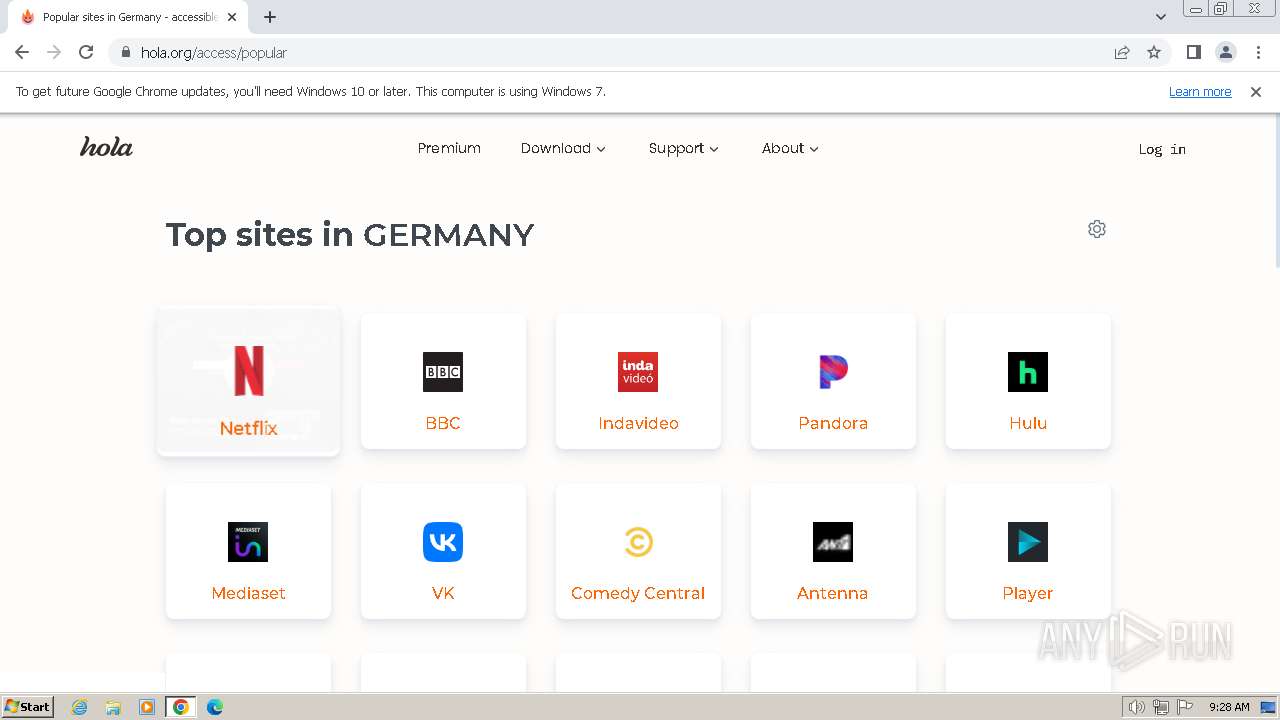View site information lock icon
This screenshot has width=1280, height=720.
coord(125,52)
